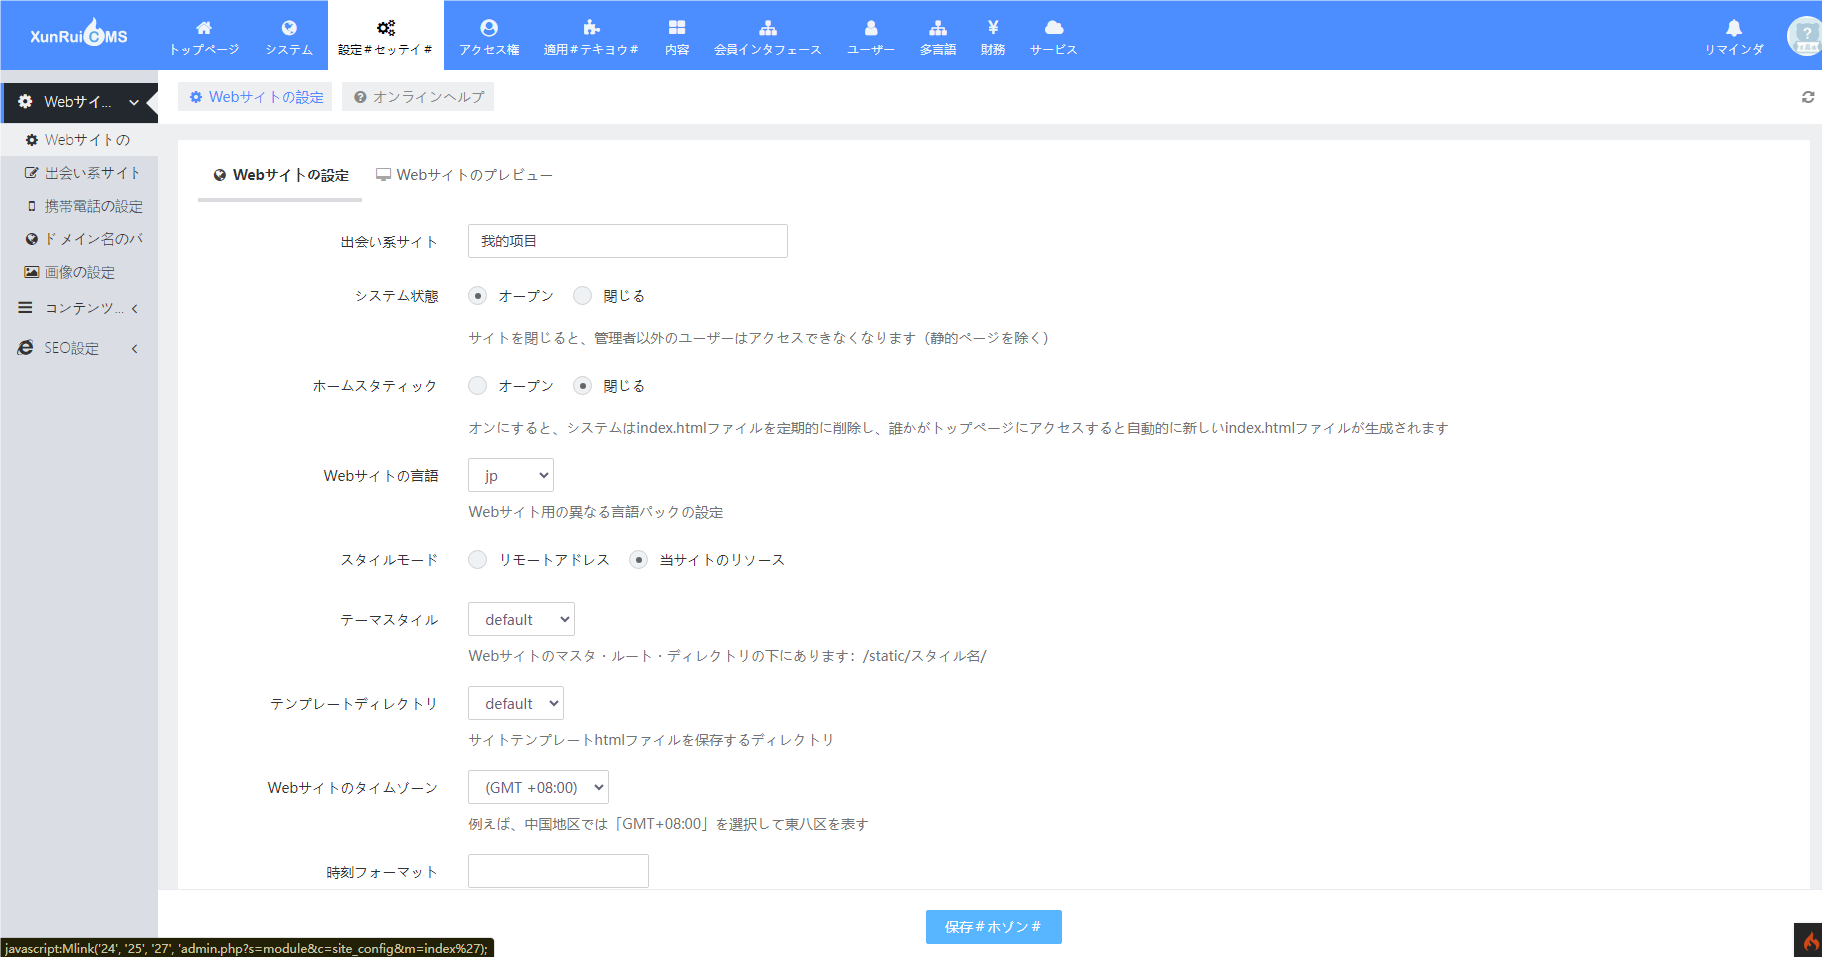
Task: Open 画像の設定 sidebar link
Action: 80,272
